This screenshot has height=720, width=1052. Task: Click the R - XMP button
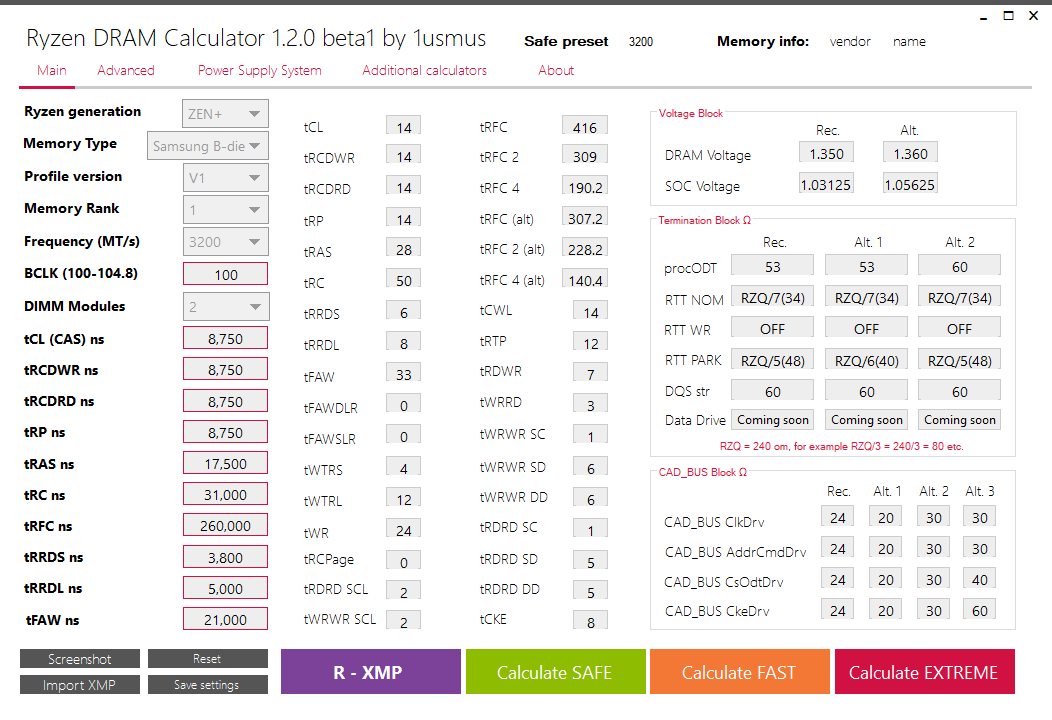coord(371,671)
